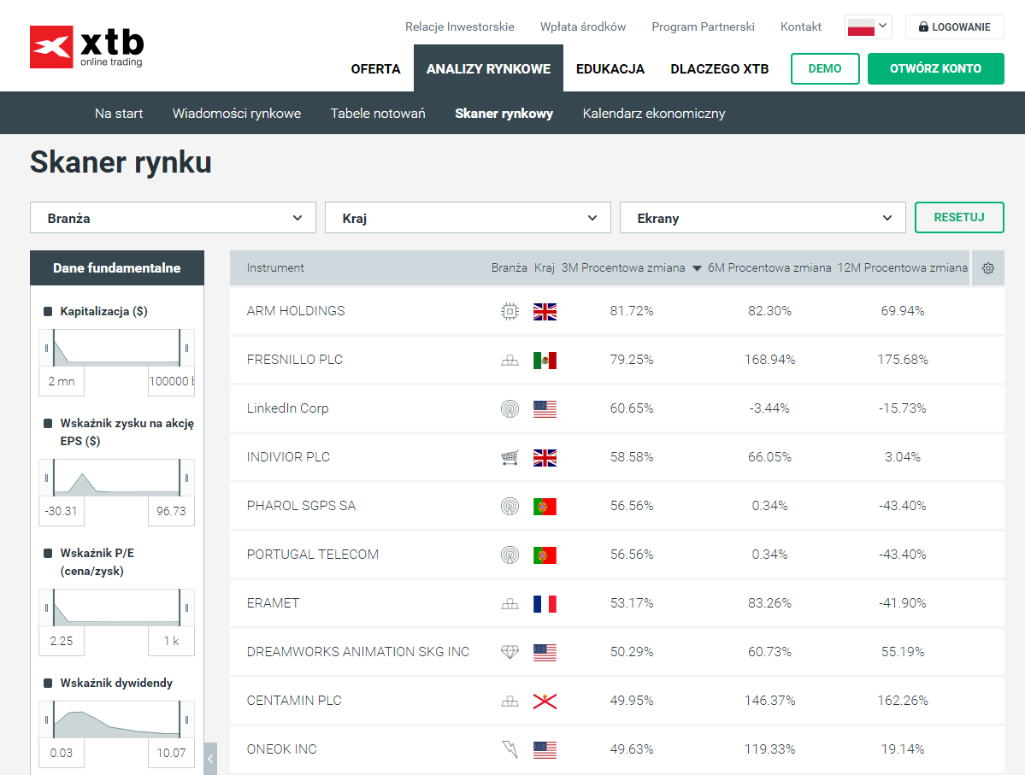Expand the Kraj dropdown filter
This screenshot has width=1025, height=775.
pos(467,218)
